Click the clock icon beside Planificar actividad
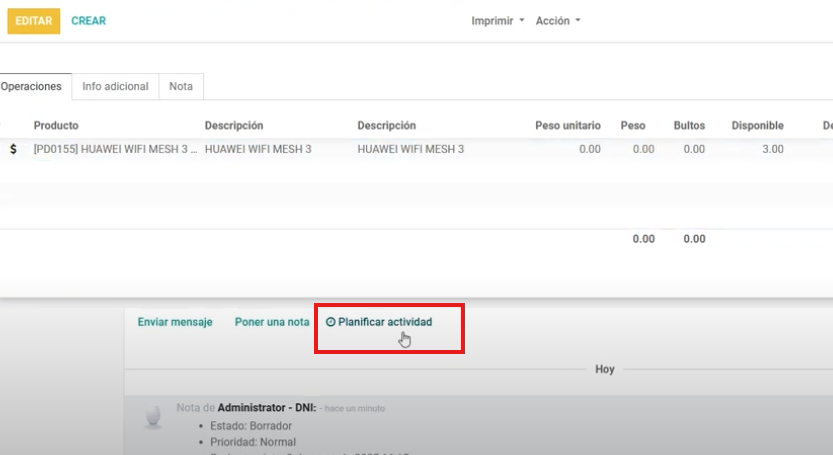The height and width of the screenshot is (455, 833). [x=331, y=322]
